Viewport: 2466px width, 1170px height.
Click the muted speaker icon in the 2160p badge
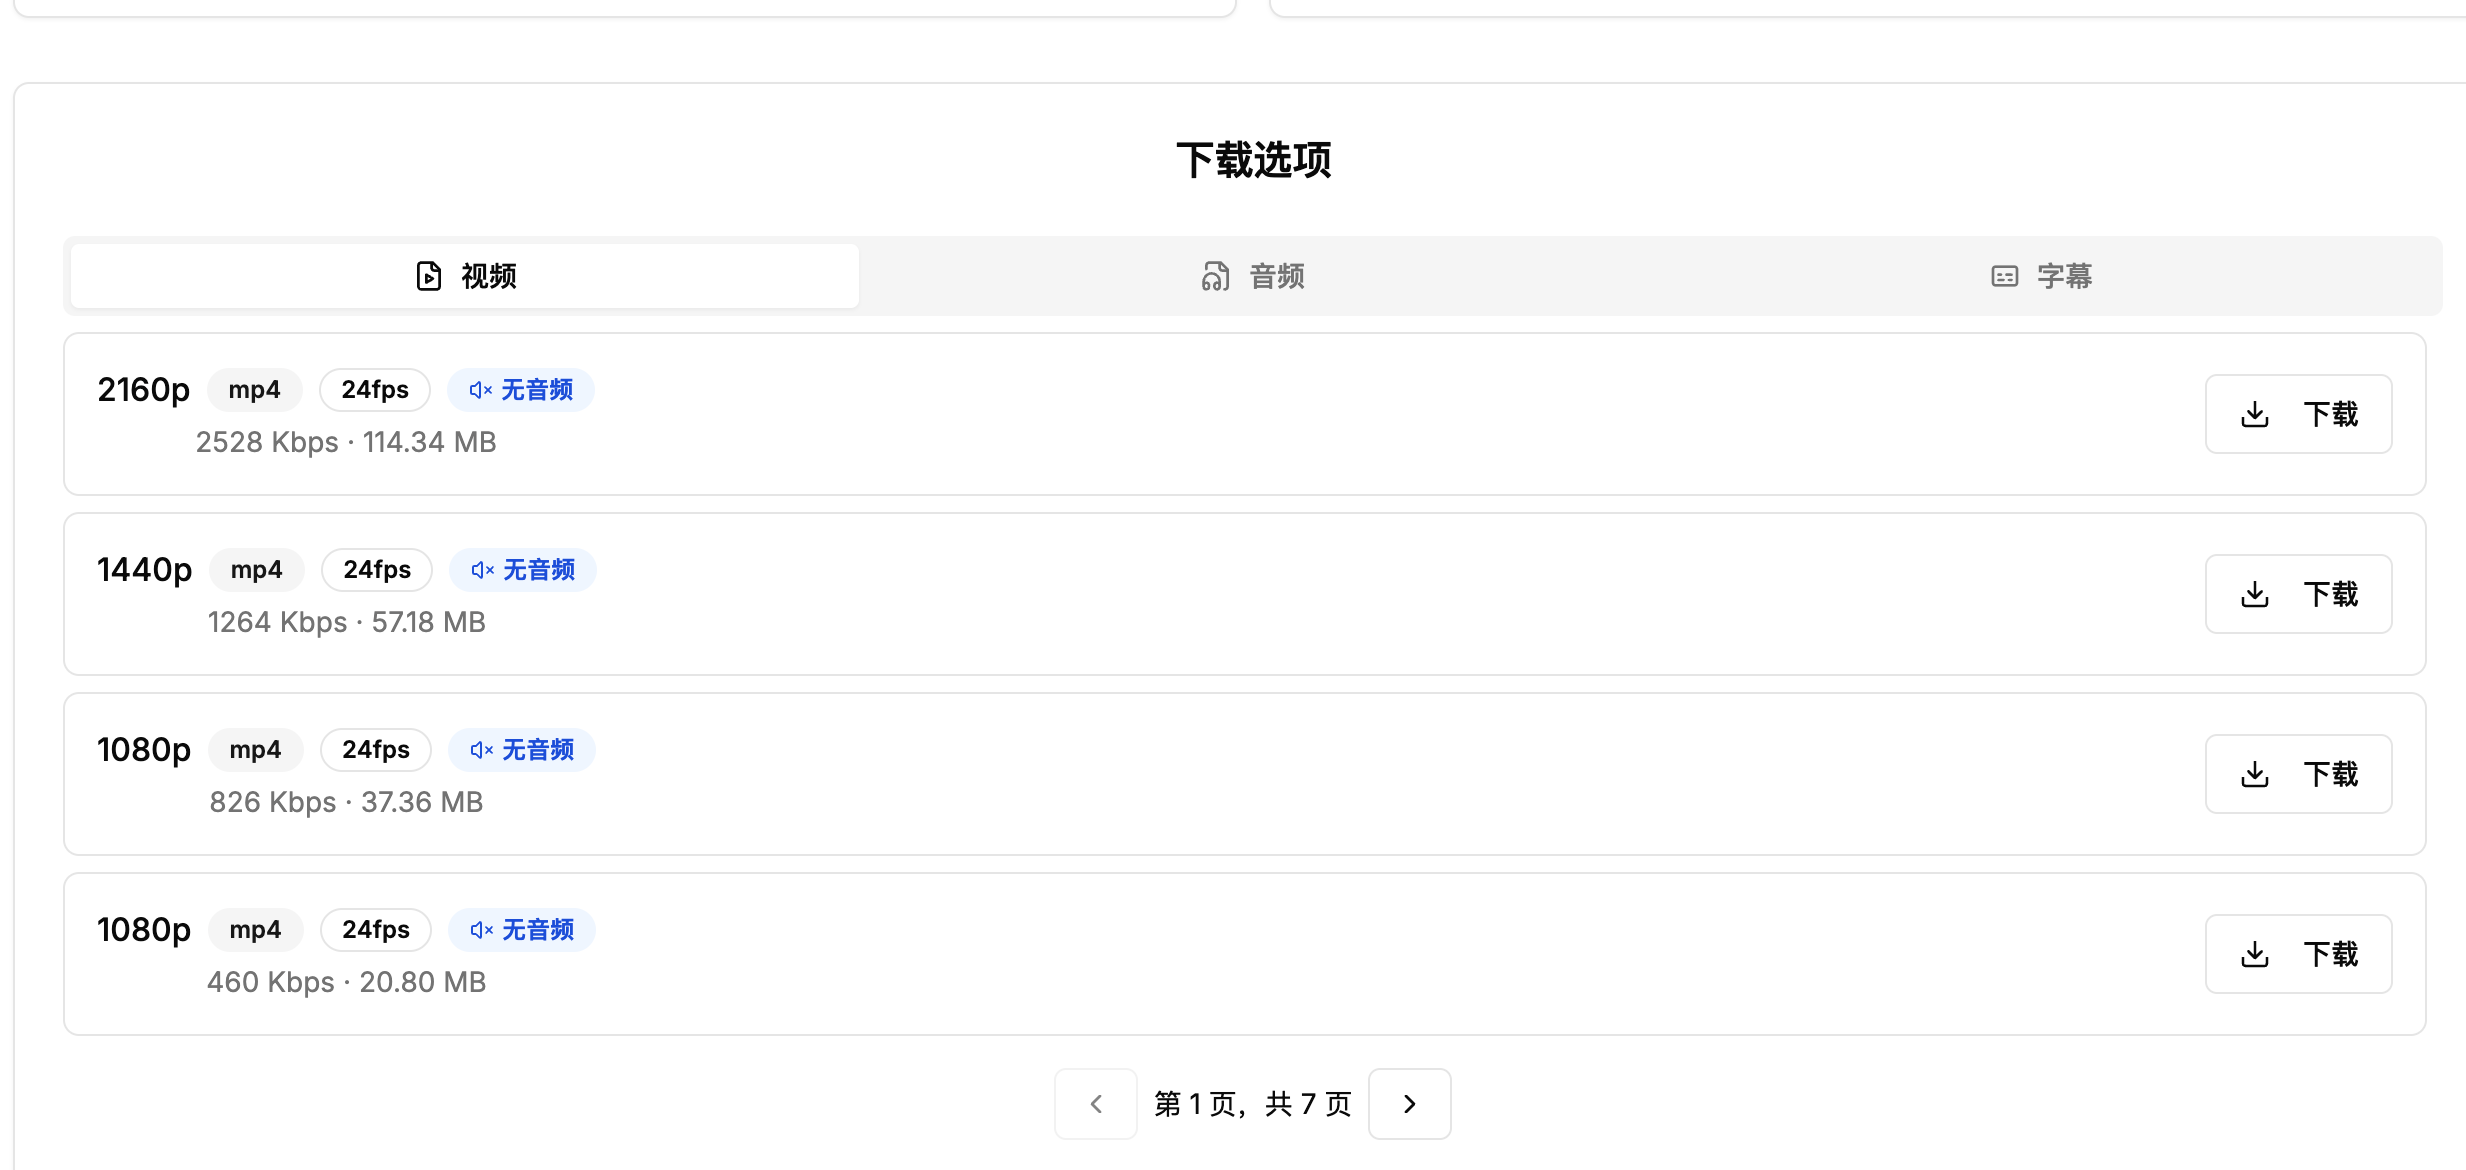[x=479, y=389]
